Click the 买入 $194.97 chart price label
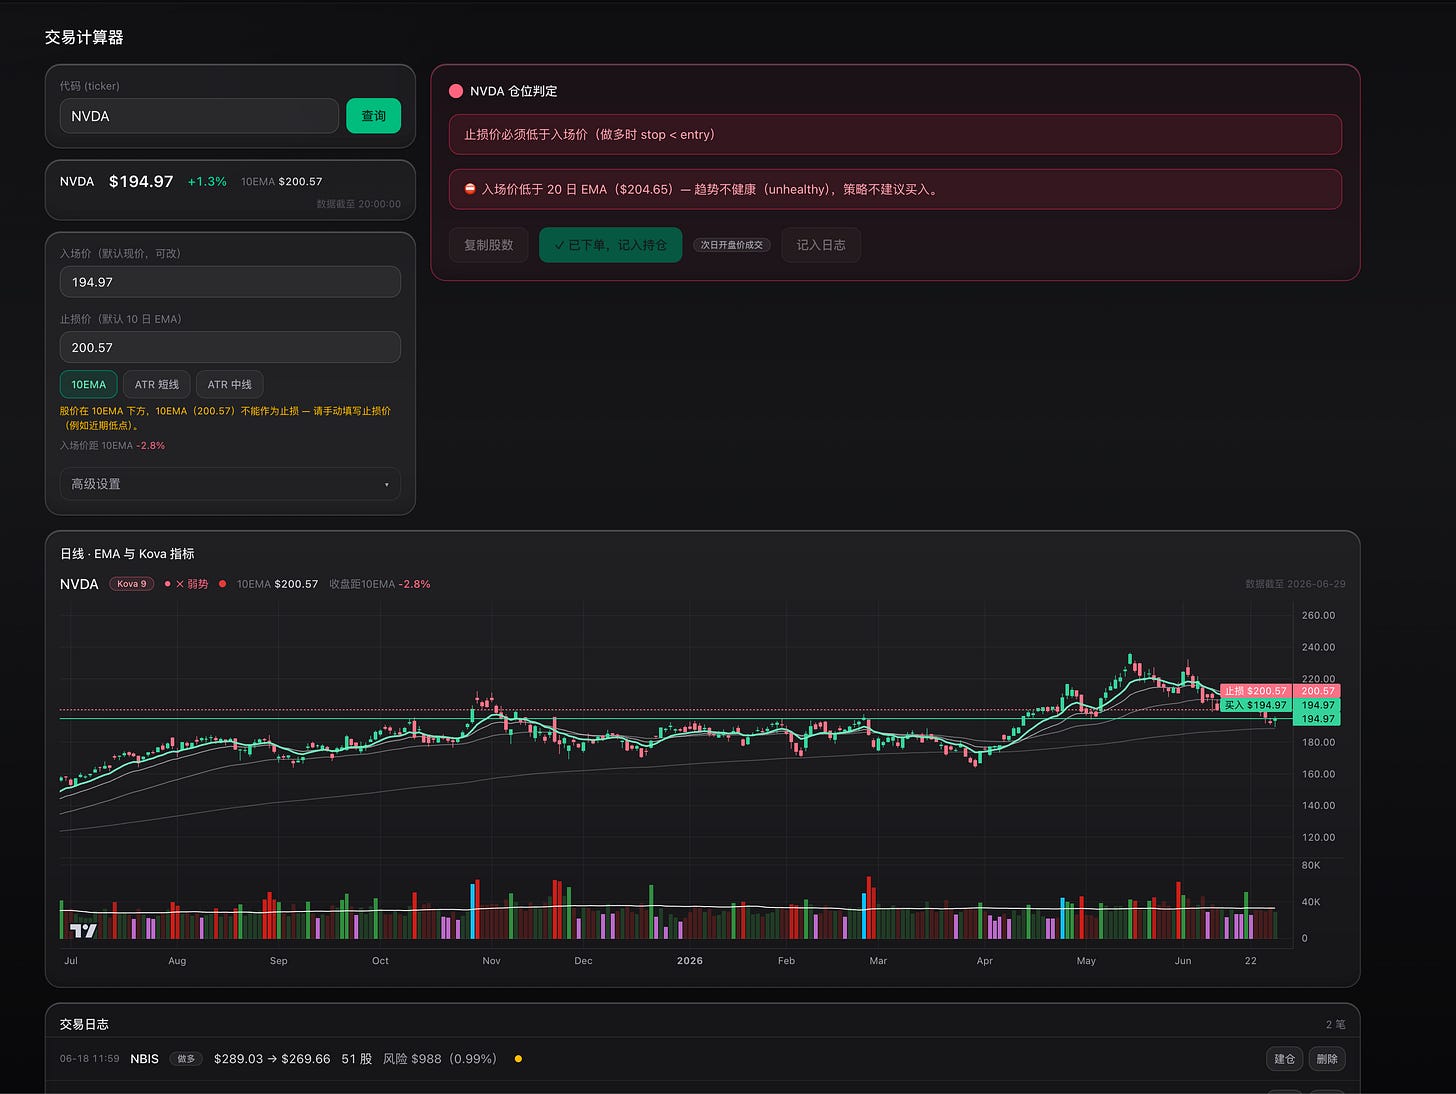 pos(1256,705)
